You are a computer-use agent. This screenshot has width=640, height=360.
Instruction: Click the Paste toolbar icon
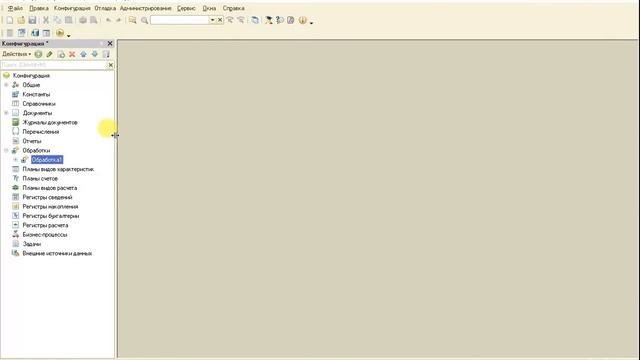coord(69,20)
